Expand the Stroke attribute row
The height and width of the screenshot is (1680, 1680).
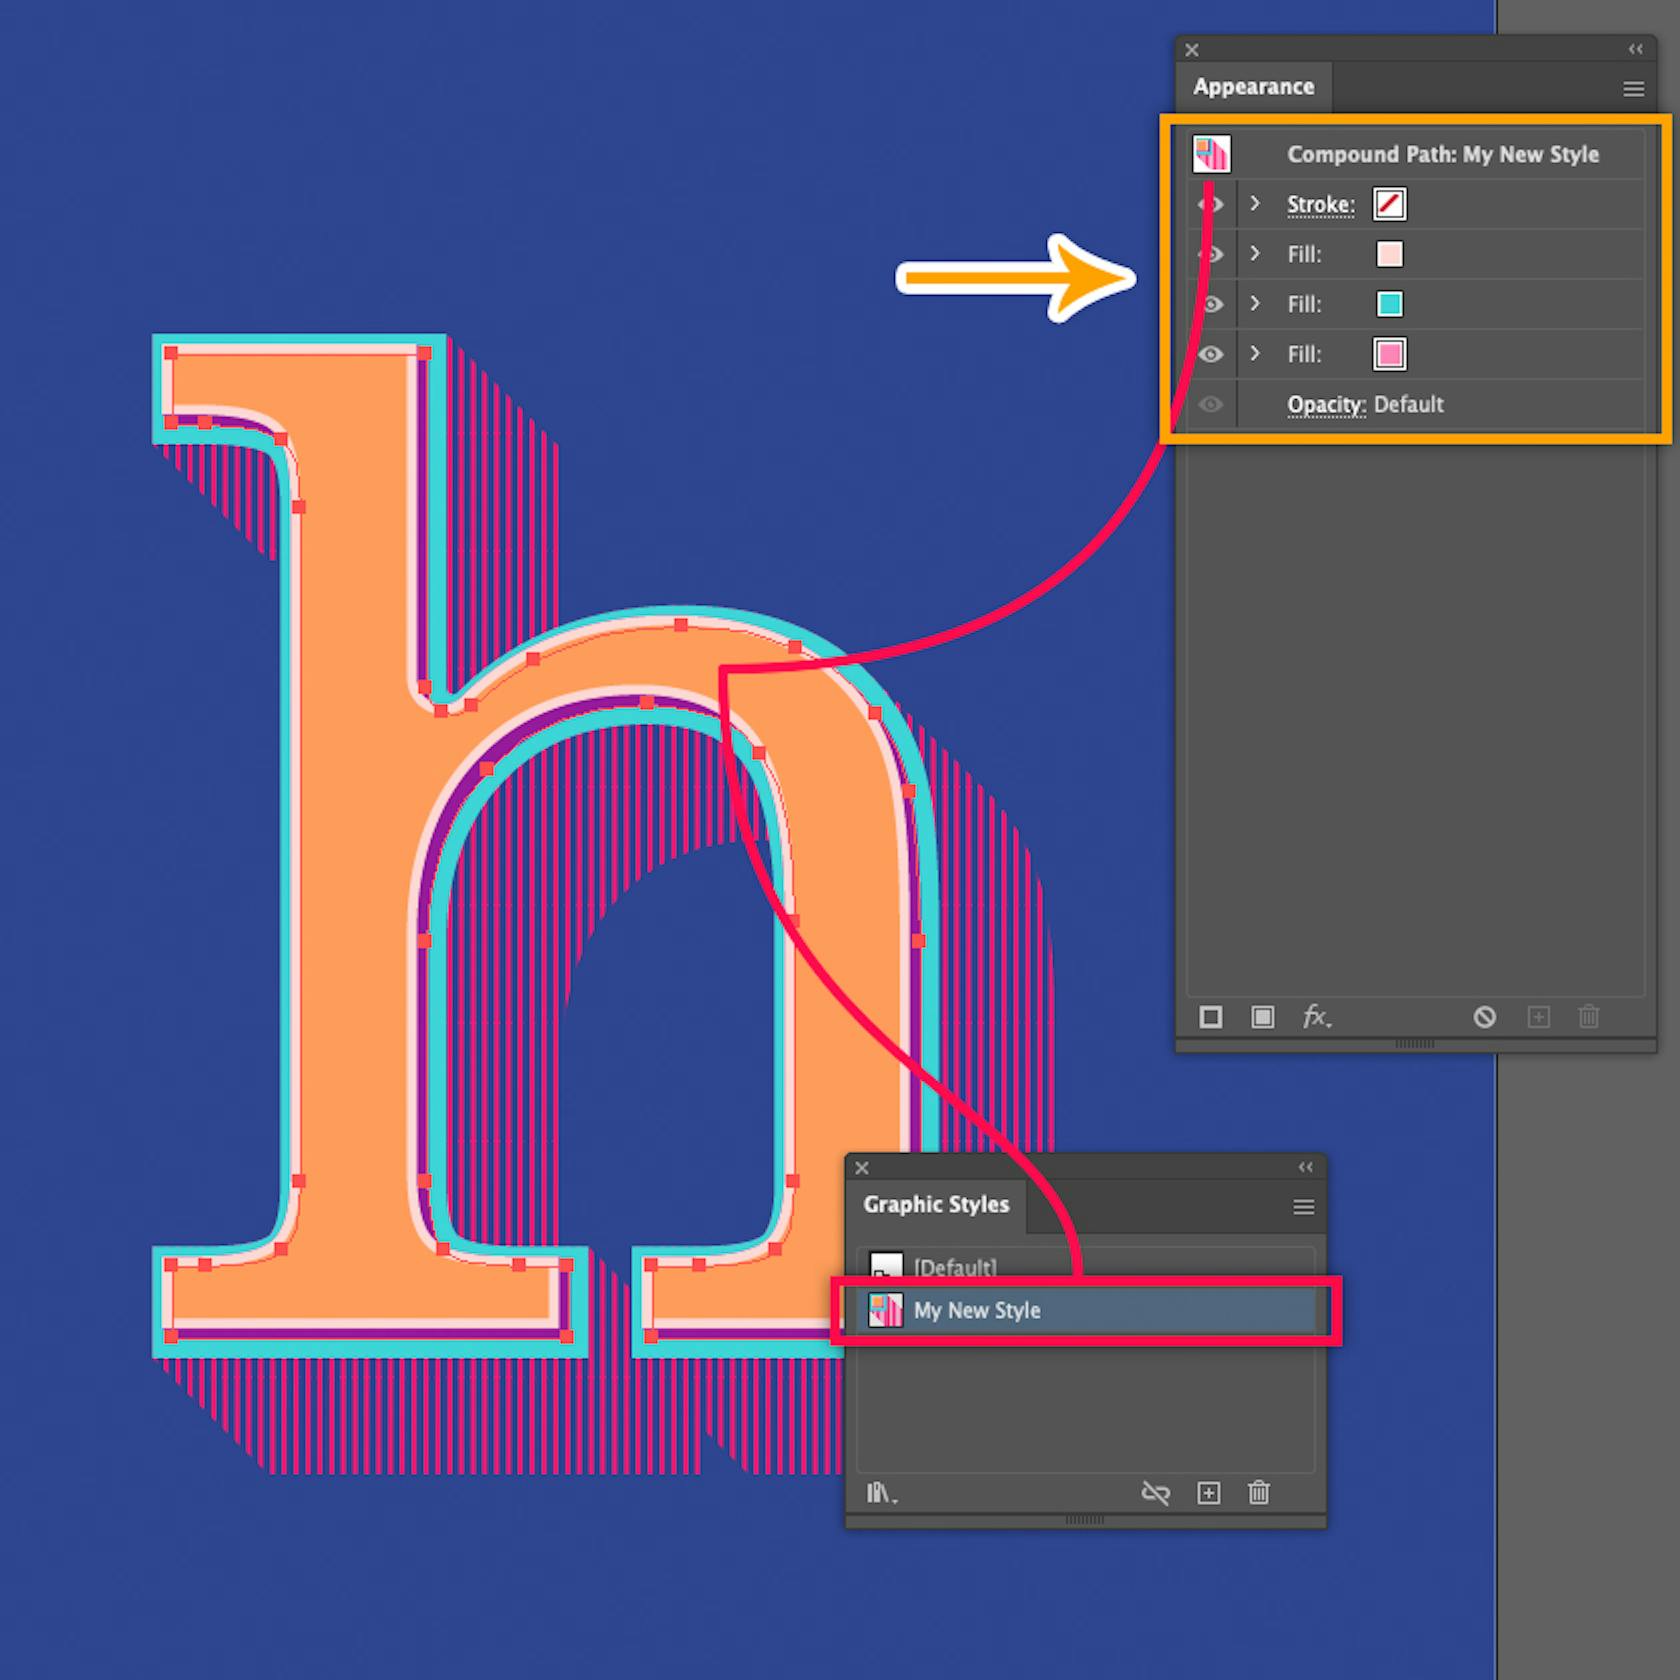point(1255,204)
